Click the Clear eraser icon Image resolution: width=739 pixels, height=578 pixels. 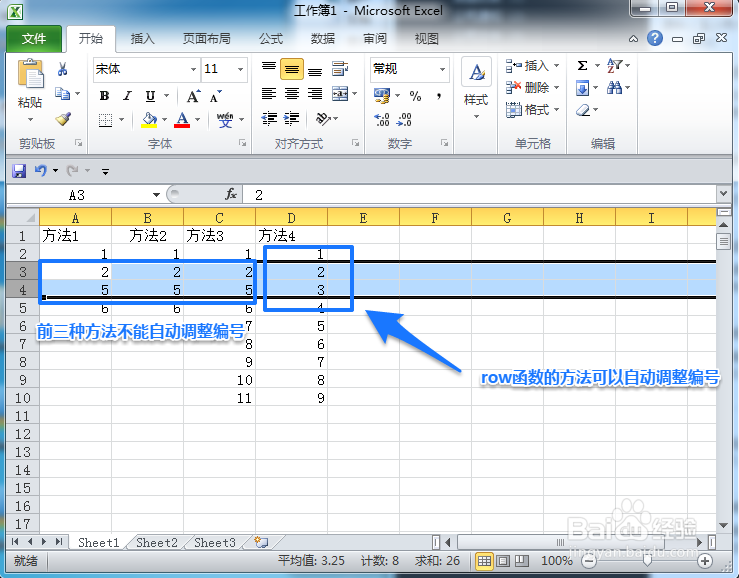pos(583,110)
